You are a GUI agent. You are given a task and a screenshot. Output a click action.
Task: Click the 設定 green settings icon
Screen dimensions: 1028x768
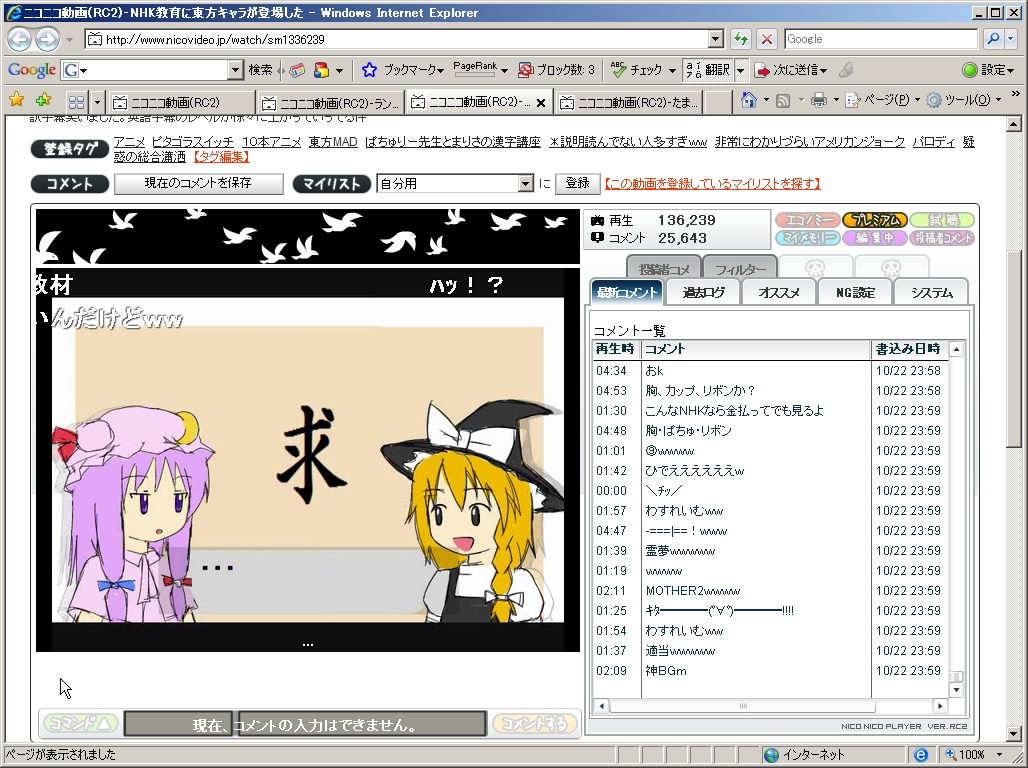(x=970, y=70)
